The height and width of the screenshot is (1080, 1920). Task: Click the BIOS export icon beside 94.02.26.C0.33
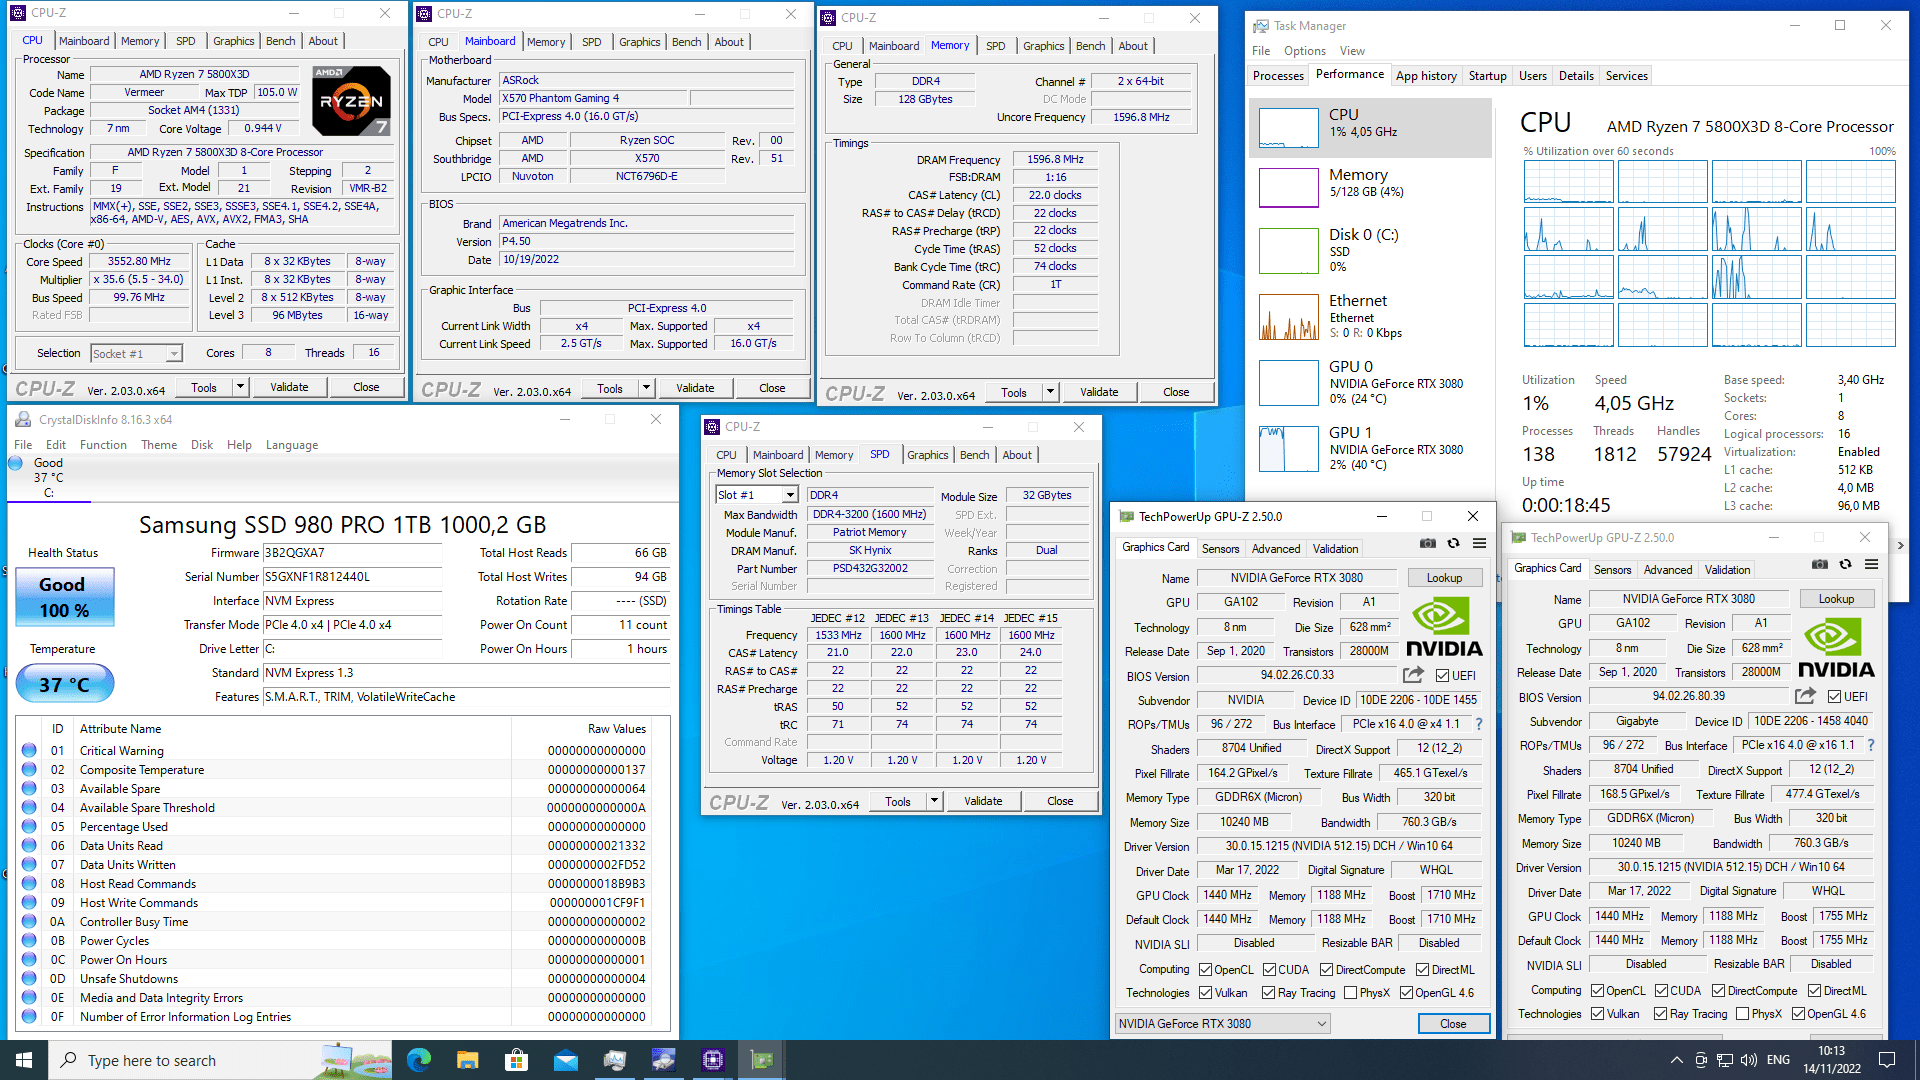tap(1413, 675)
